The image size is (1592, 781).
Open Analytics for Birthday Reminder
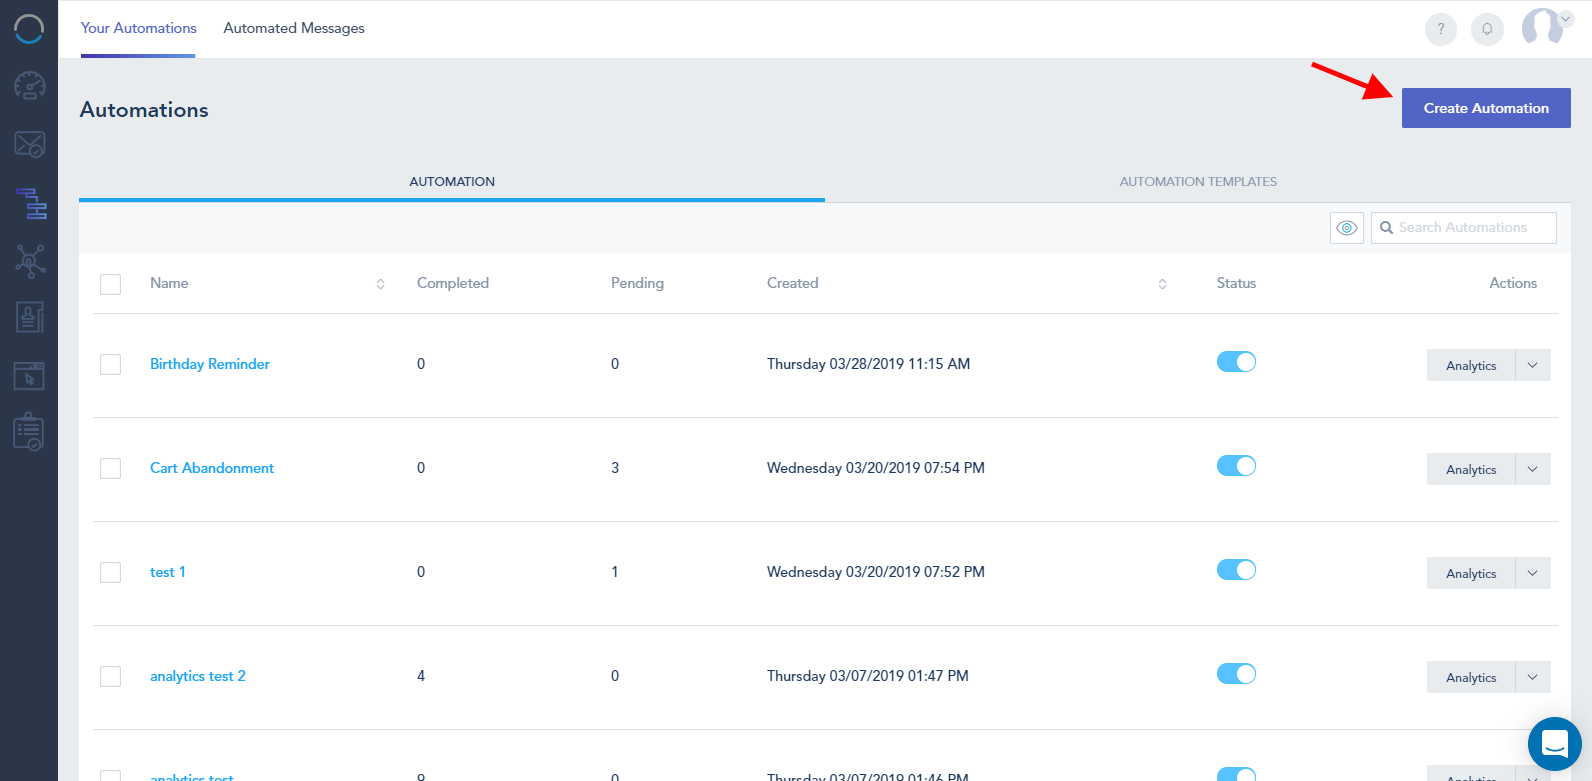(1471, 365)
